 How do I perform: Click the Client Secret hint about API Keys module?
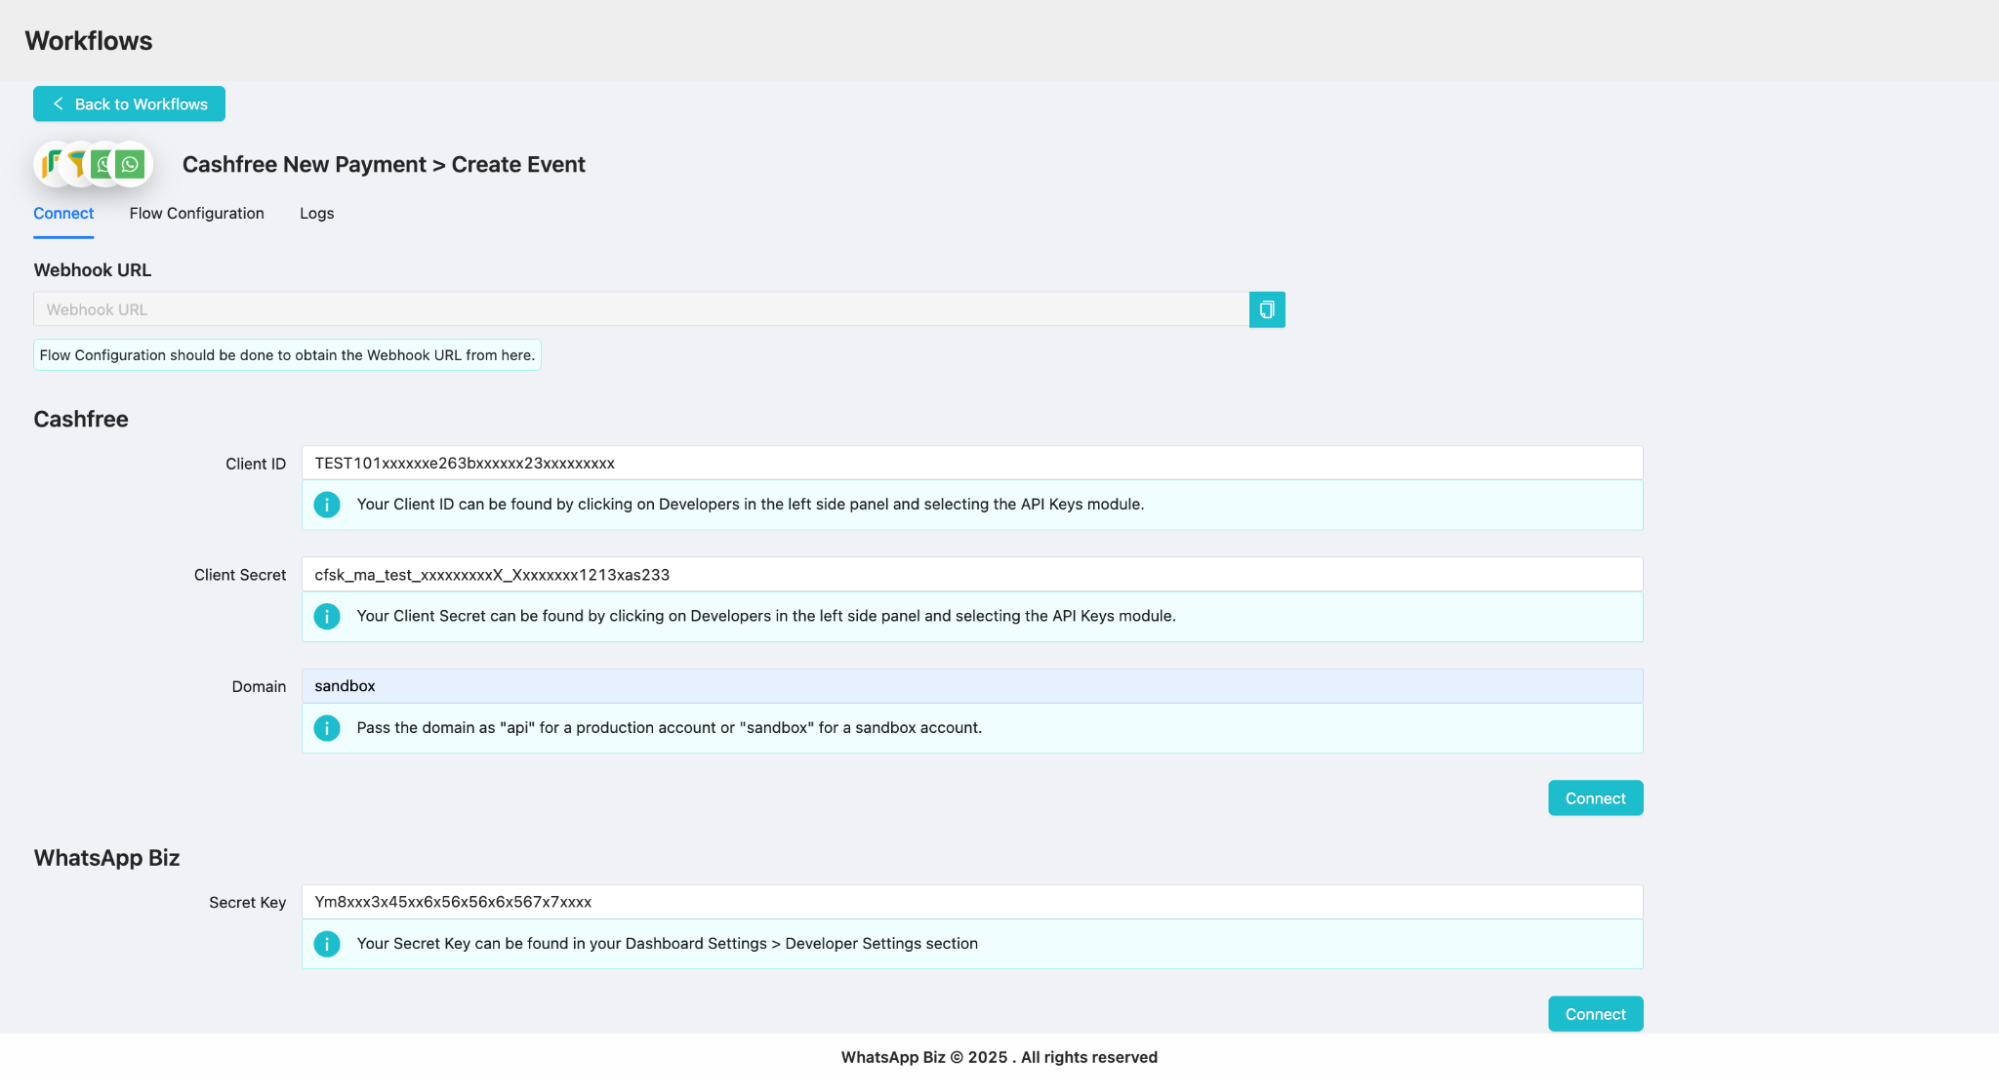tap(766, 616)
